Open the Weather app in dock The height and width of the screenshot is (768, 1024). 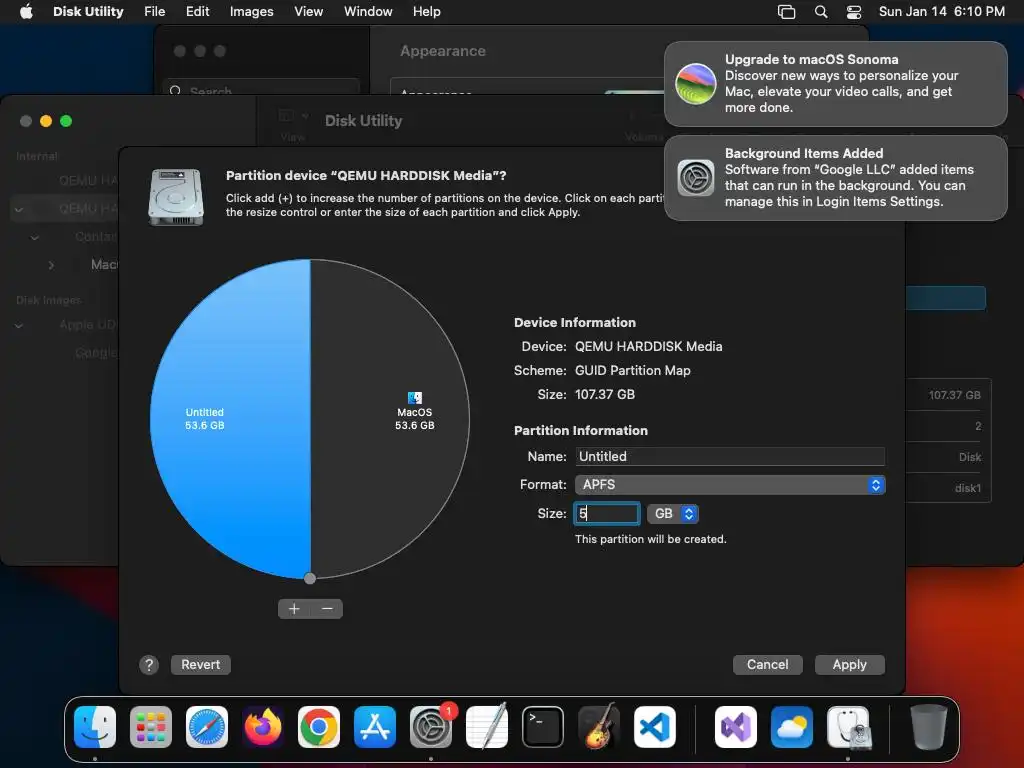coord(792,726)
